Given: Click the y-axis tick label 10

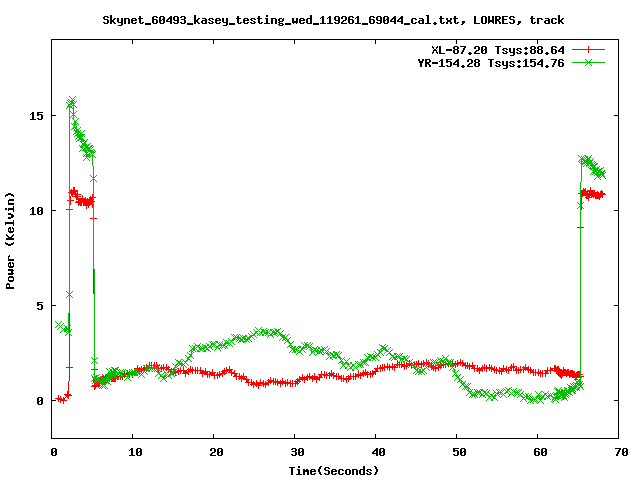Looking at the screenshot, I should [36, 211].
